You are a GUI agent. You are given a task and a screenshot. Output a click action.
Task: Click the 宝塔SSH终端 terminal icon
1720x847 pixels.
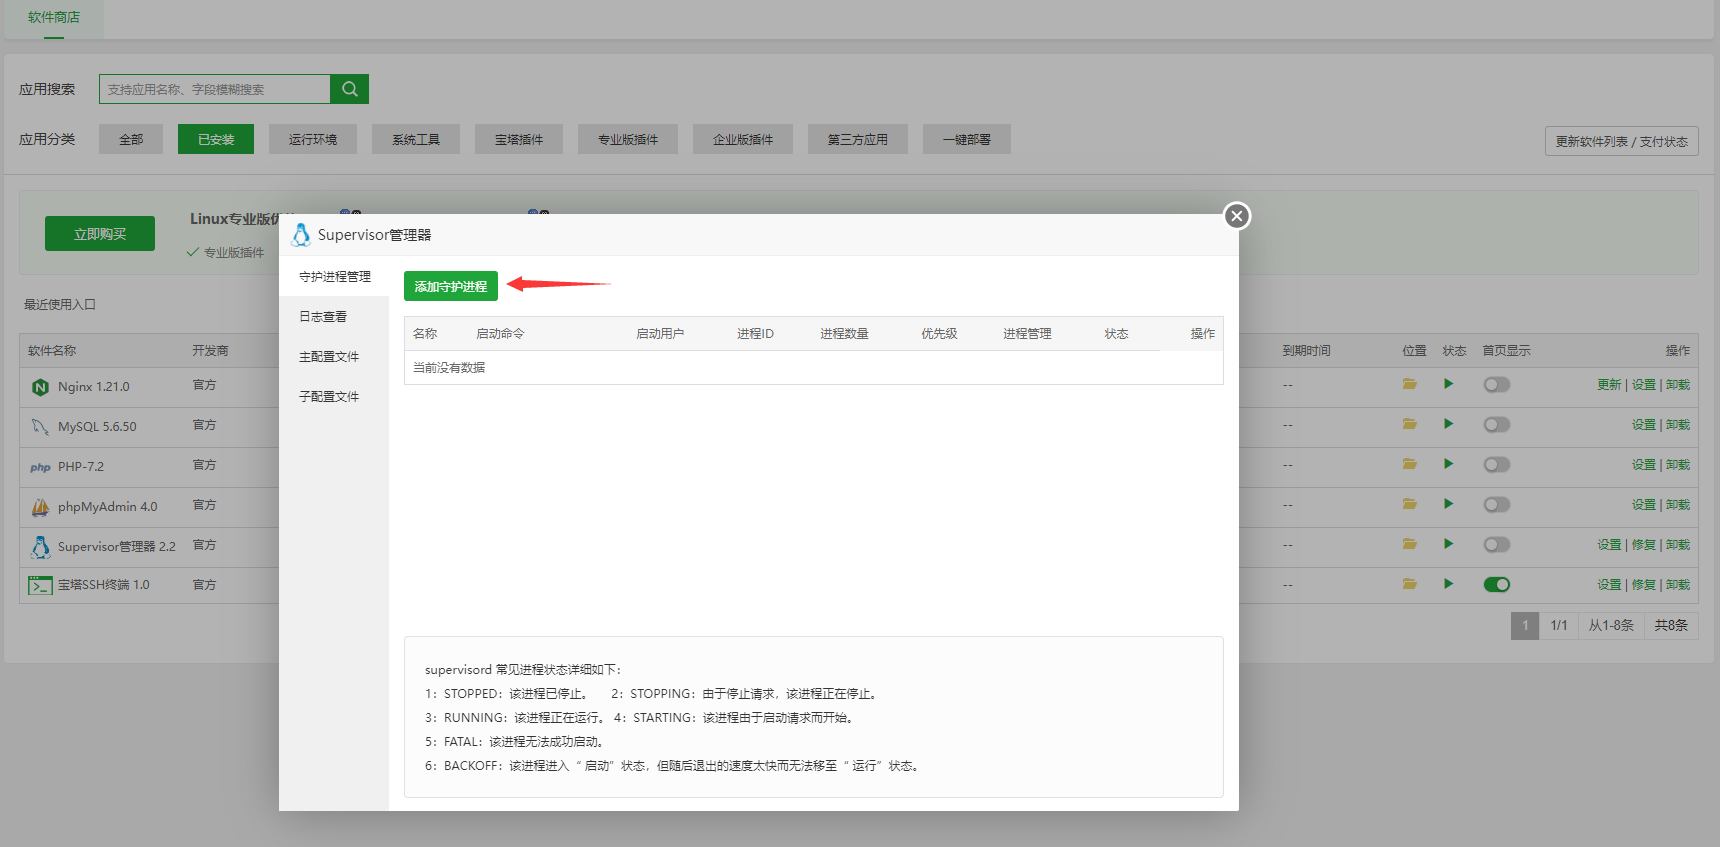[x=40, y=585]
